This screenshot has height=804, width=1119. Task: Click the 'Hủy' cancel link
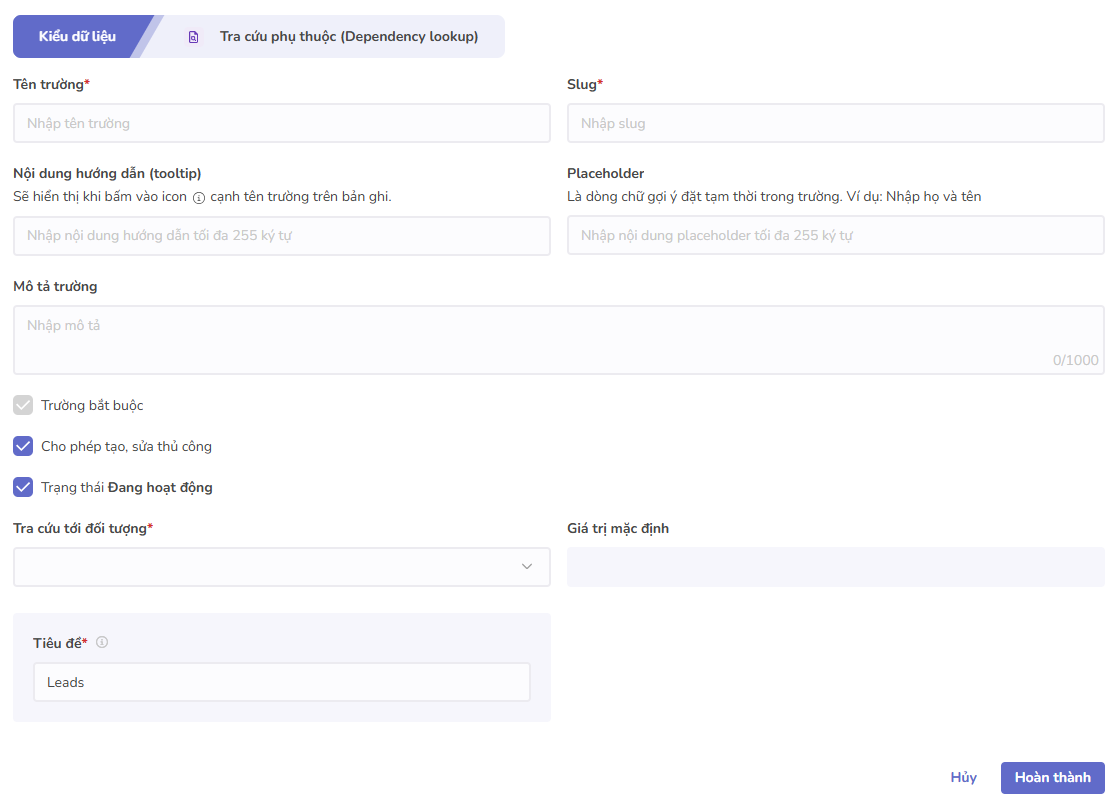click(x=963, y=777)
